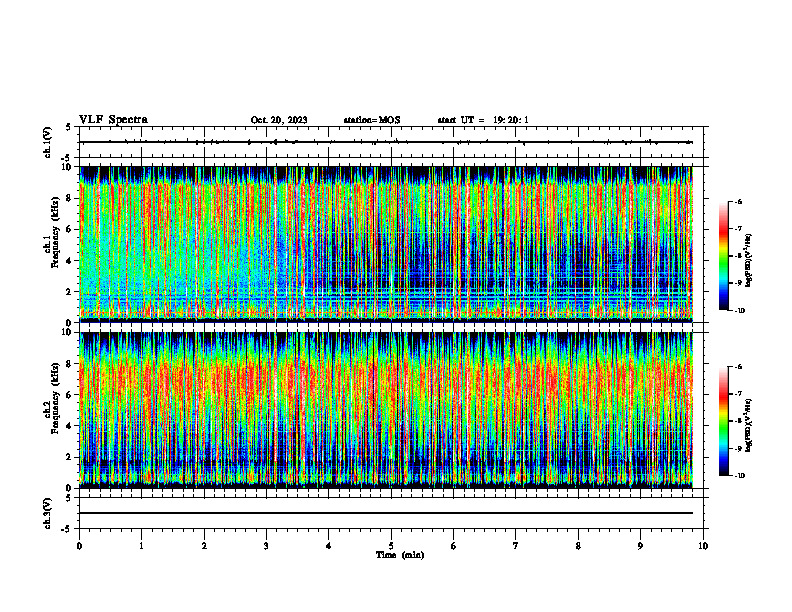
Task: Select the date text "Oct. 20, 2023"
Action: pyautogui.click(x=279, y=120)
